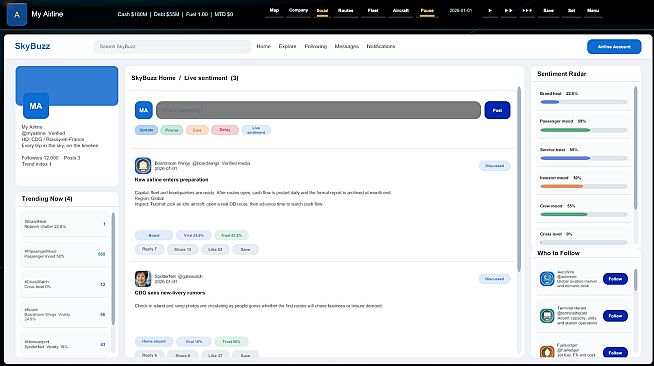Click the AeroWire account avatar
The height and width of the screenshot is (366, 654).
[x=547, y=278]
